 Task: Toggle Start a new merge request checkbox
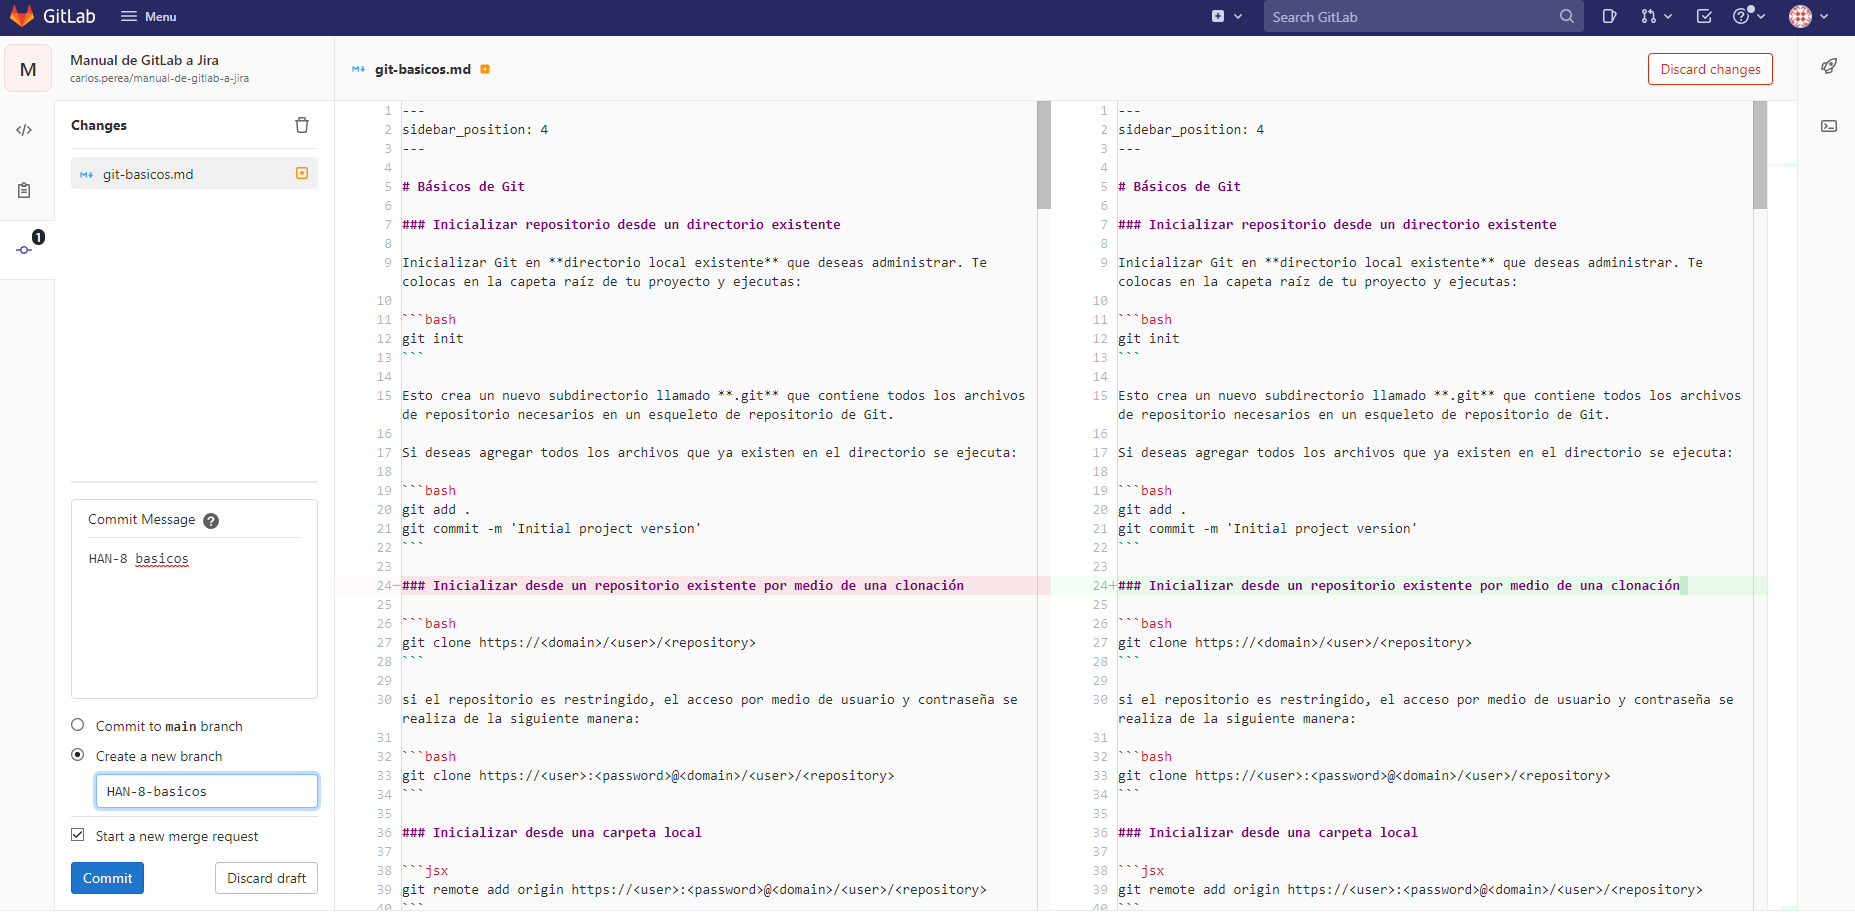point(78,835)
